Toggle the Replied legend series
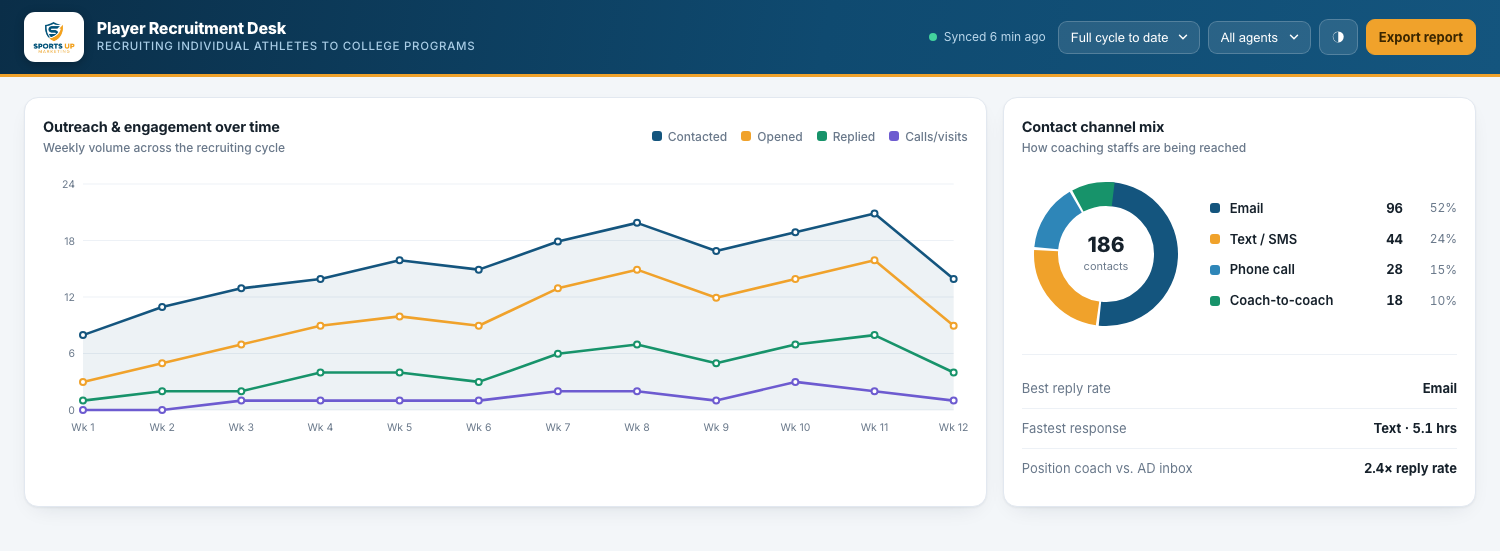The image size is (1500, 551). [x=846, y=137]
